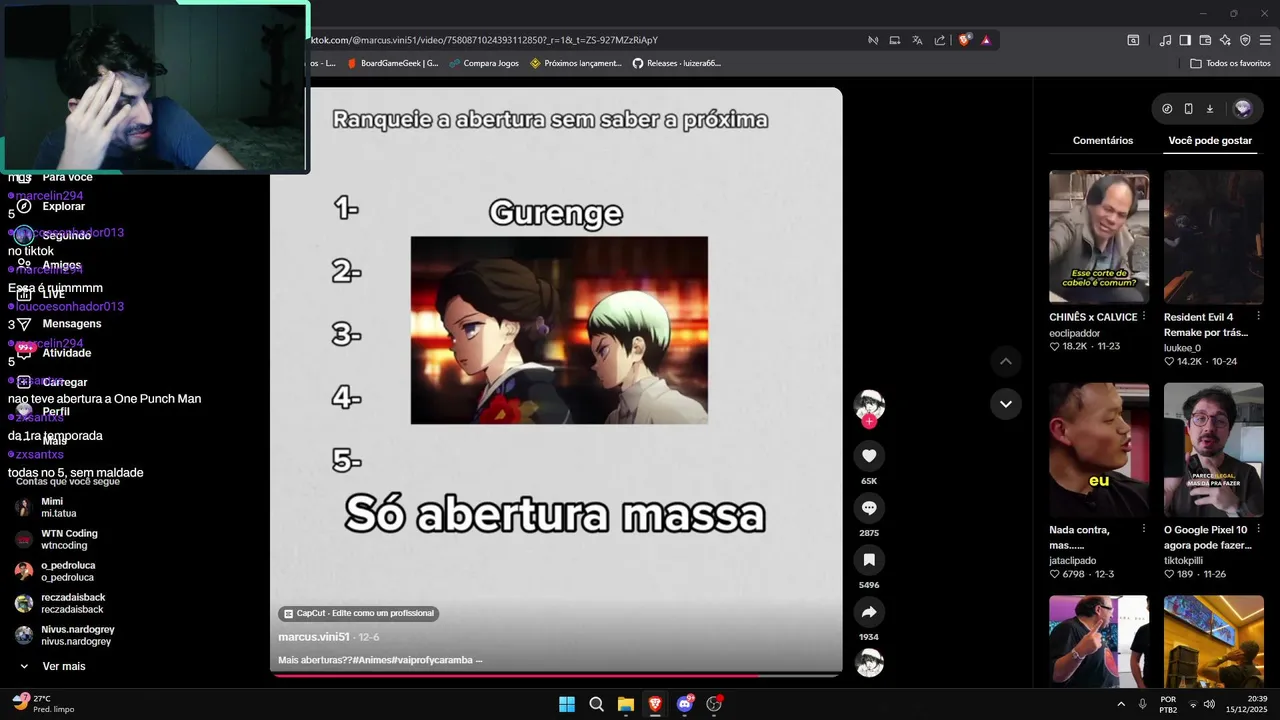Click the microphone icon in system tray
The image size is (1280, 720).
(x=1142, y=704)
